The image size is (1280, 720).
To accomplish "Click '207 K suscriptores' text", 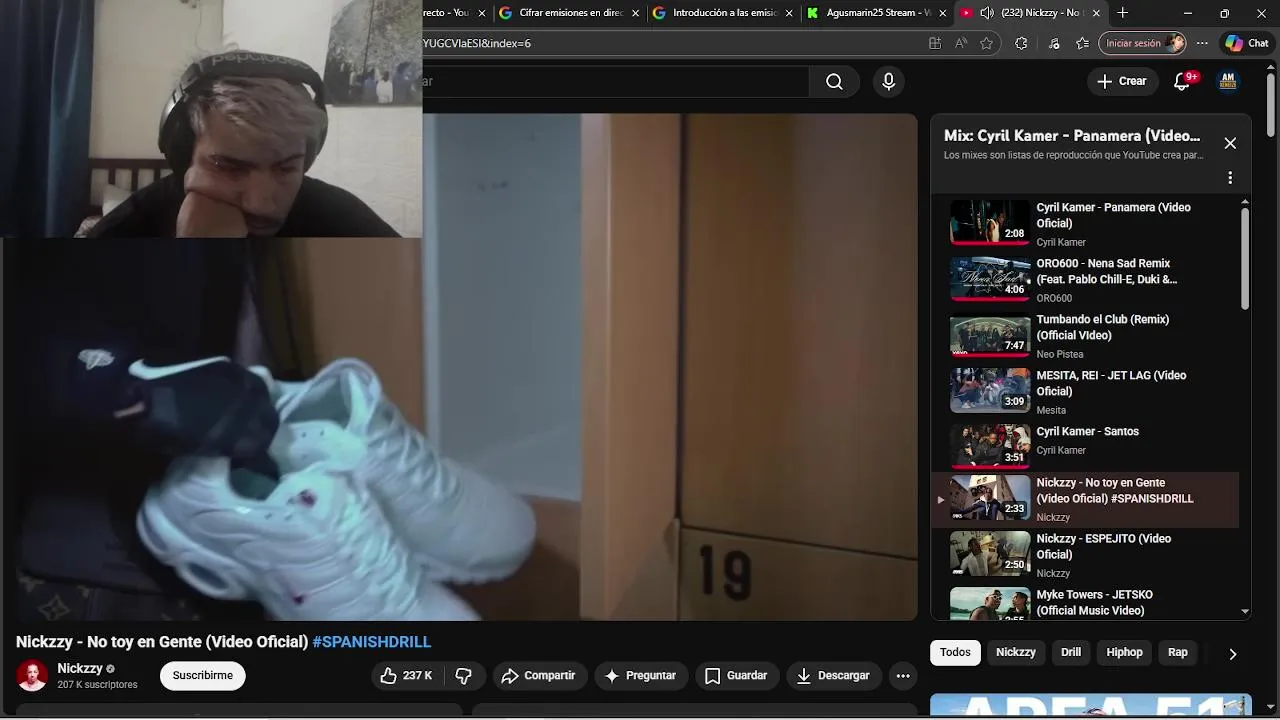I will (97, 685).
